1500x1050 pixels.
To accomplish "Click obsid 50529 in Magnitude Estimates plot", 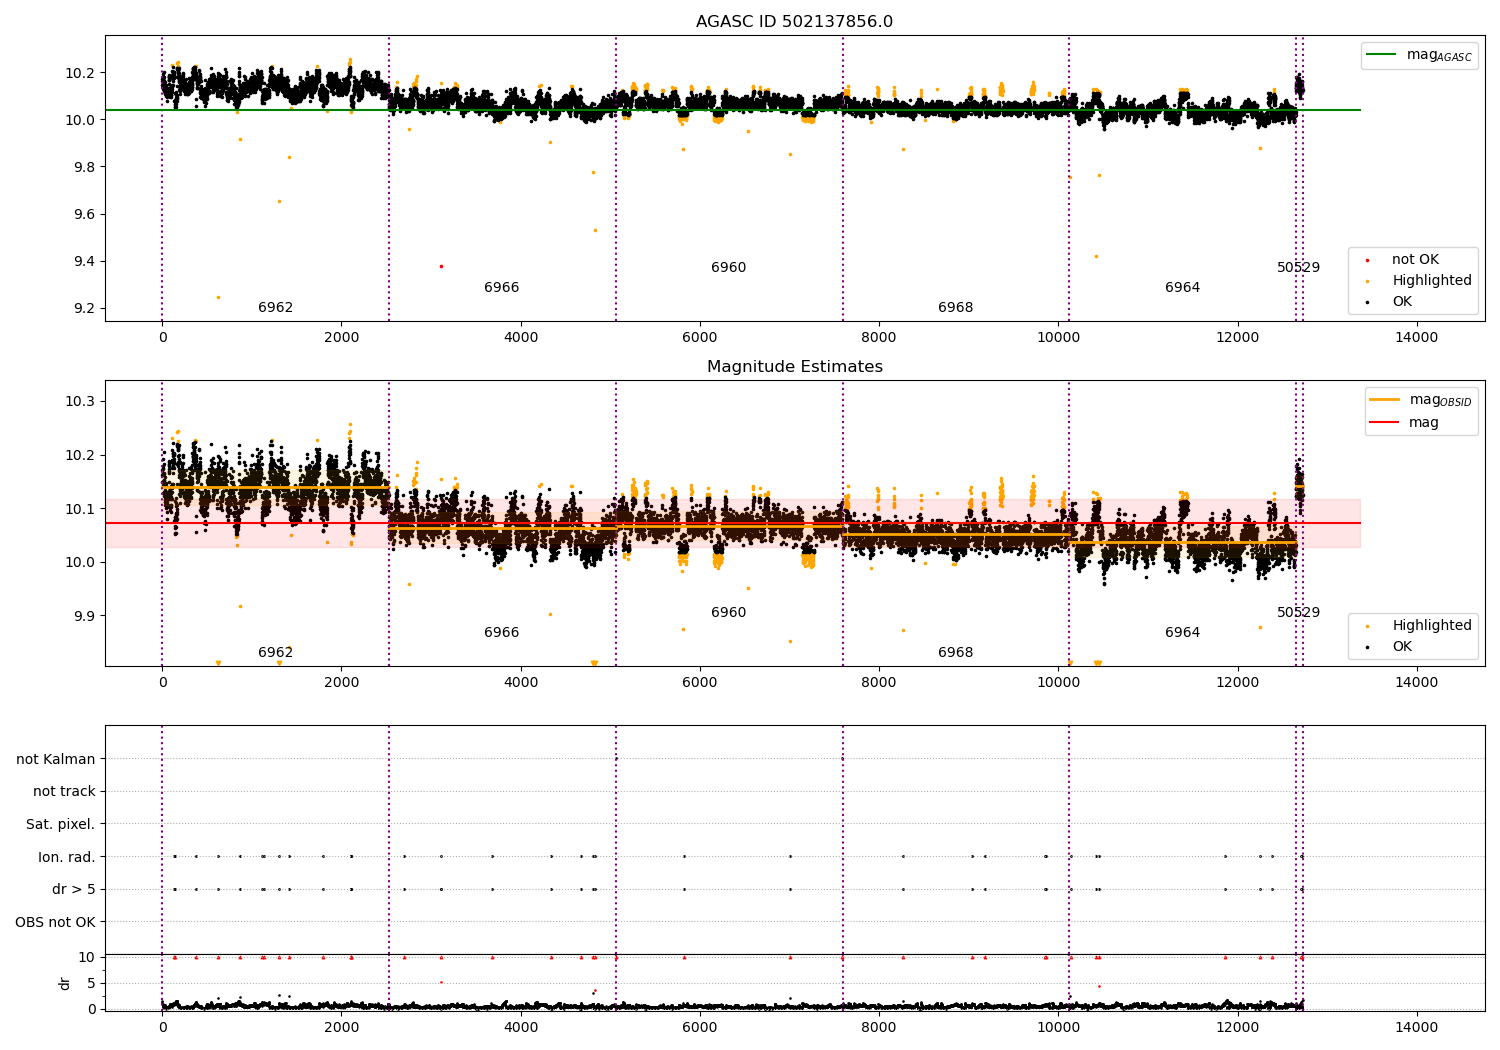I will 1298,613.
